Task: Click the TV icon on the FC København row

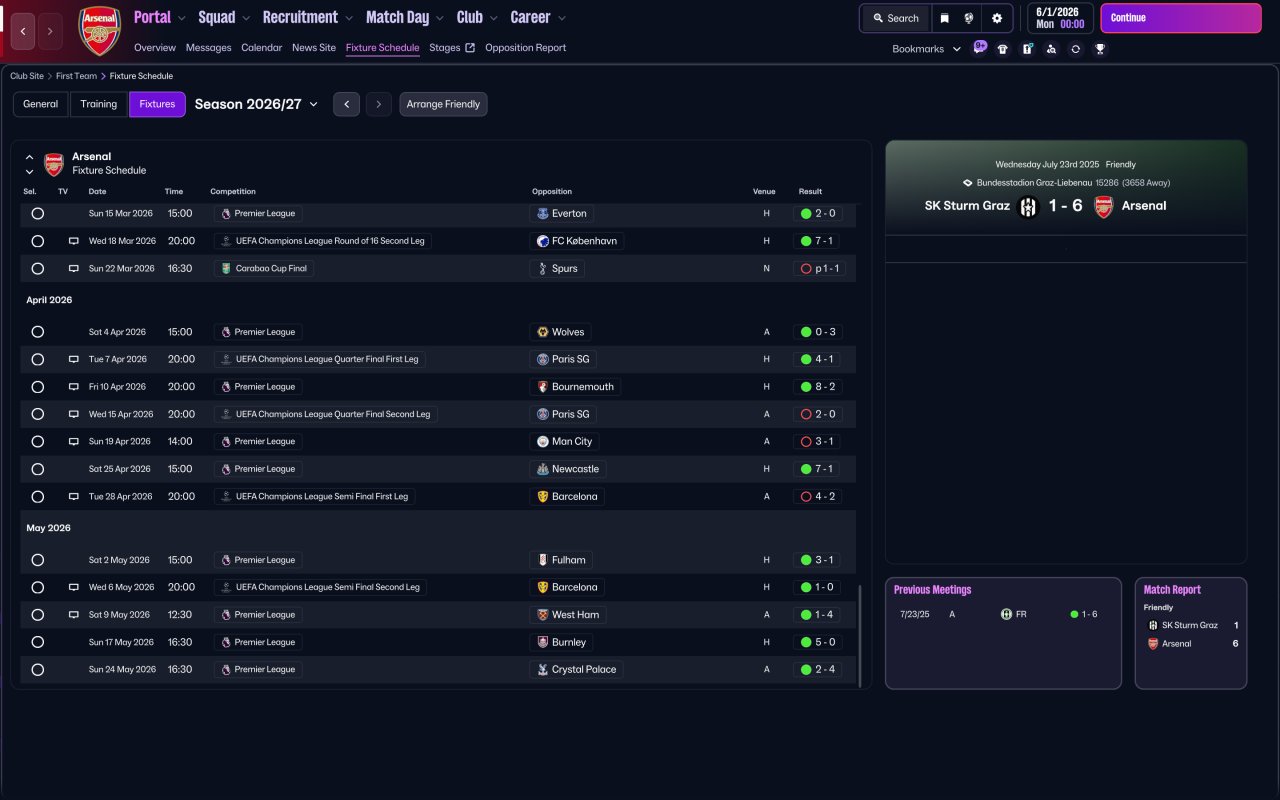Action: [73, 241]
